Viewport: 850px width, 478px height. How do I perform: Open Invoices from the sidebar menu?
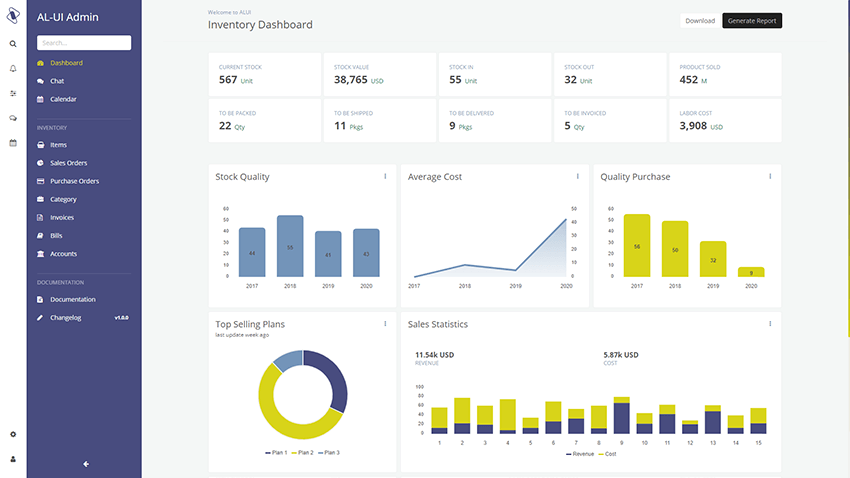pyautogui.click(x=62, y=217)
